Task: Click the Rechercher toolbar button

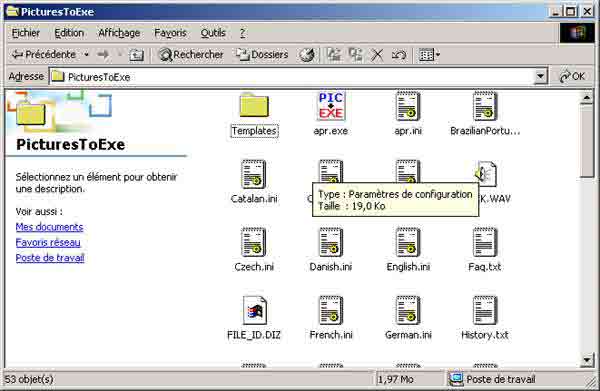Action: (x=191, y=55)
